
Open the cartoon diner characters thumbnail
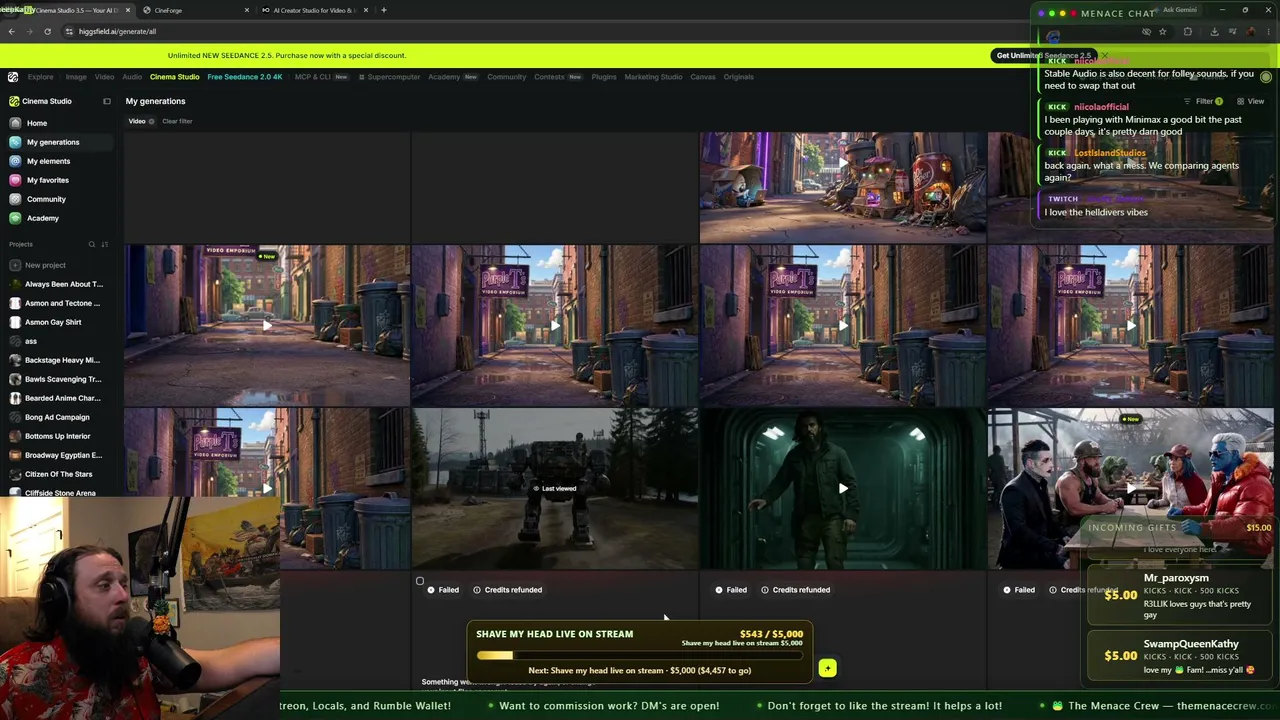(1130, 489)
